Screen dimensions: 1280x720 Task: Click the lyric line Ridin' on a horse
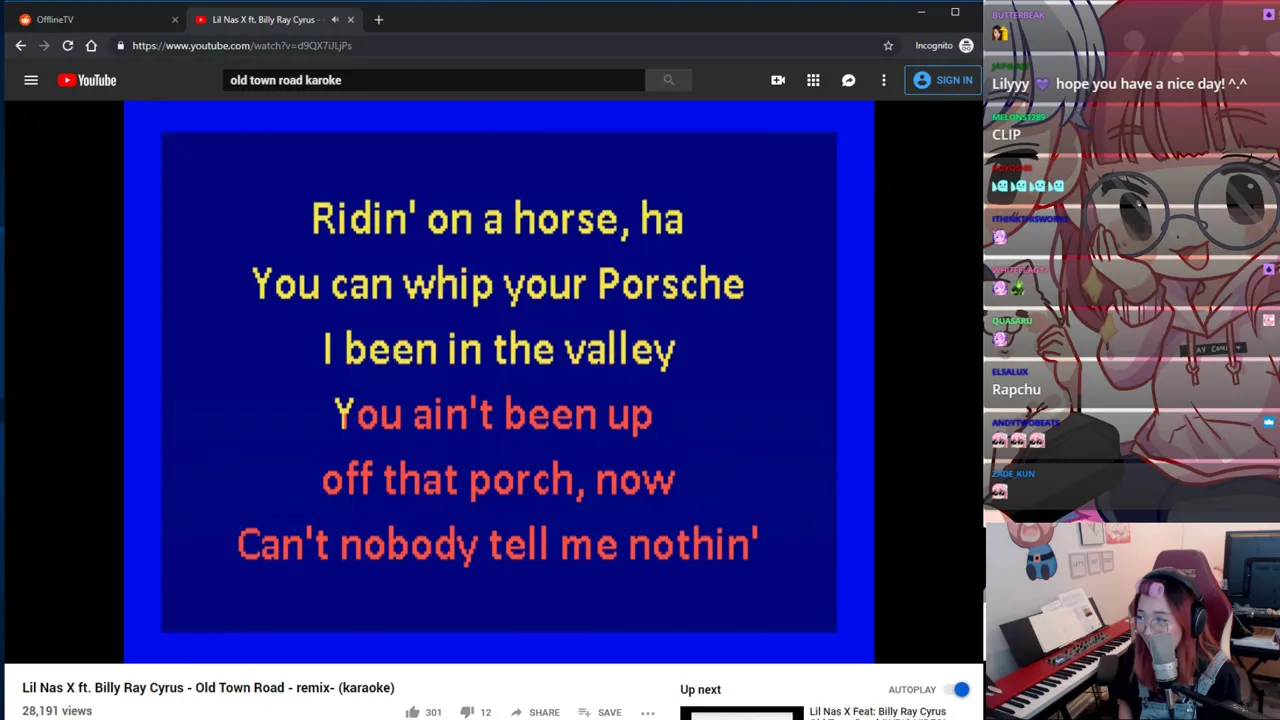497,219
